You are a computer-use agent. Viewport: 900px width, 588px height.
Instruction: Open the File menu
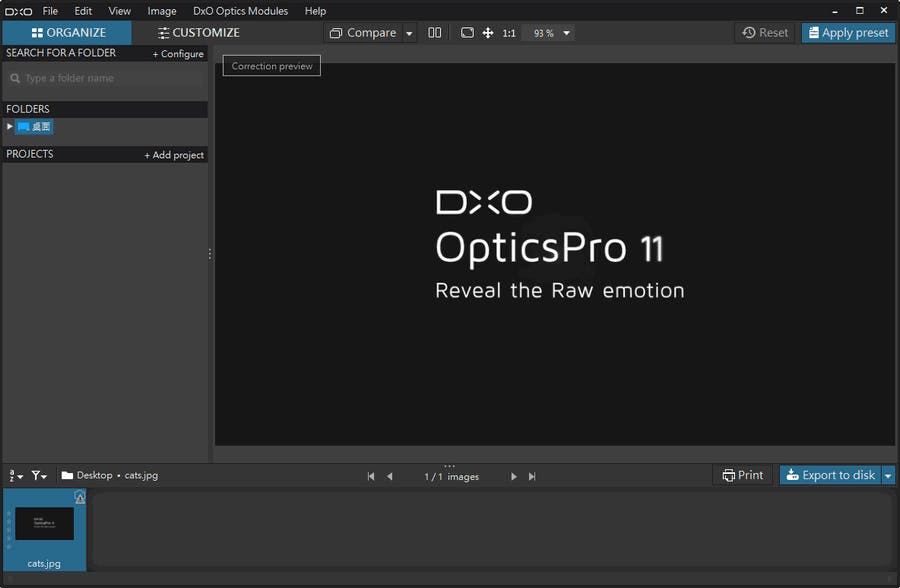click(50, 11)
